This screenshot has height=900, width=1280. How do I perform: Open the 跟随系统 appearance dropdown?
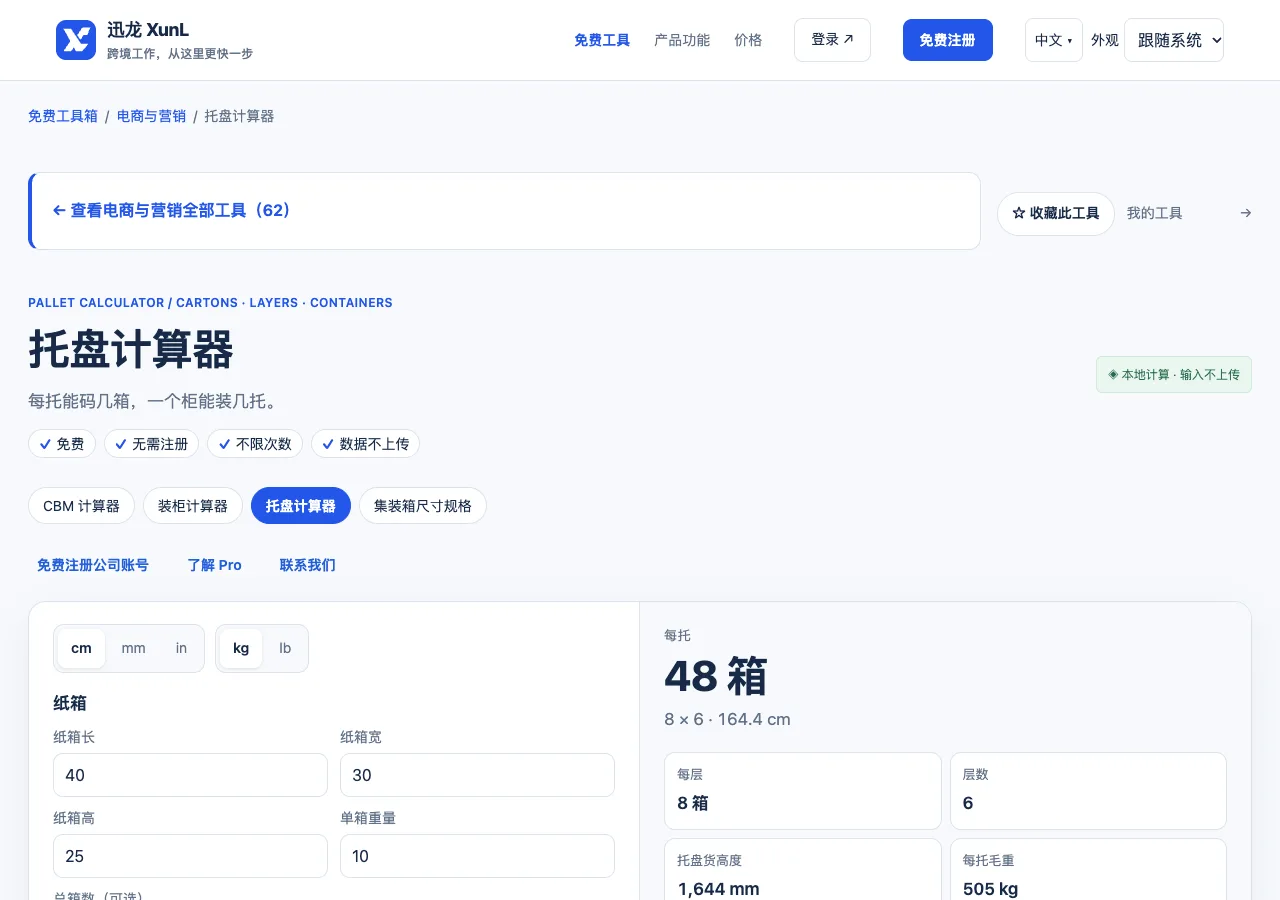1174,40
